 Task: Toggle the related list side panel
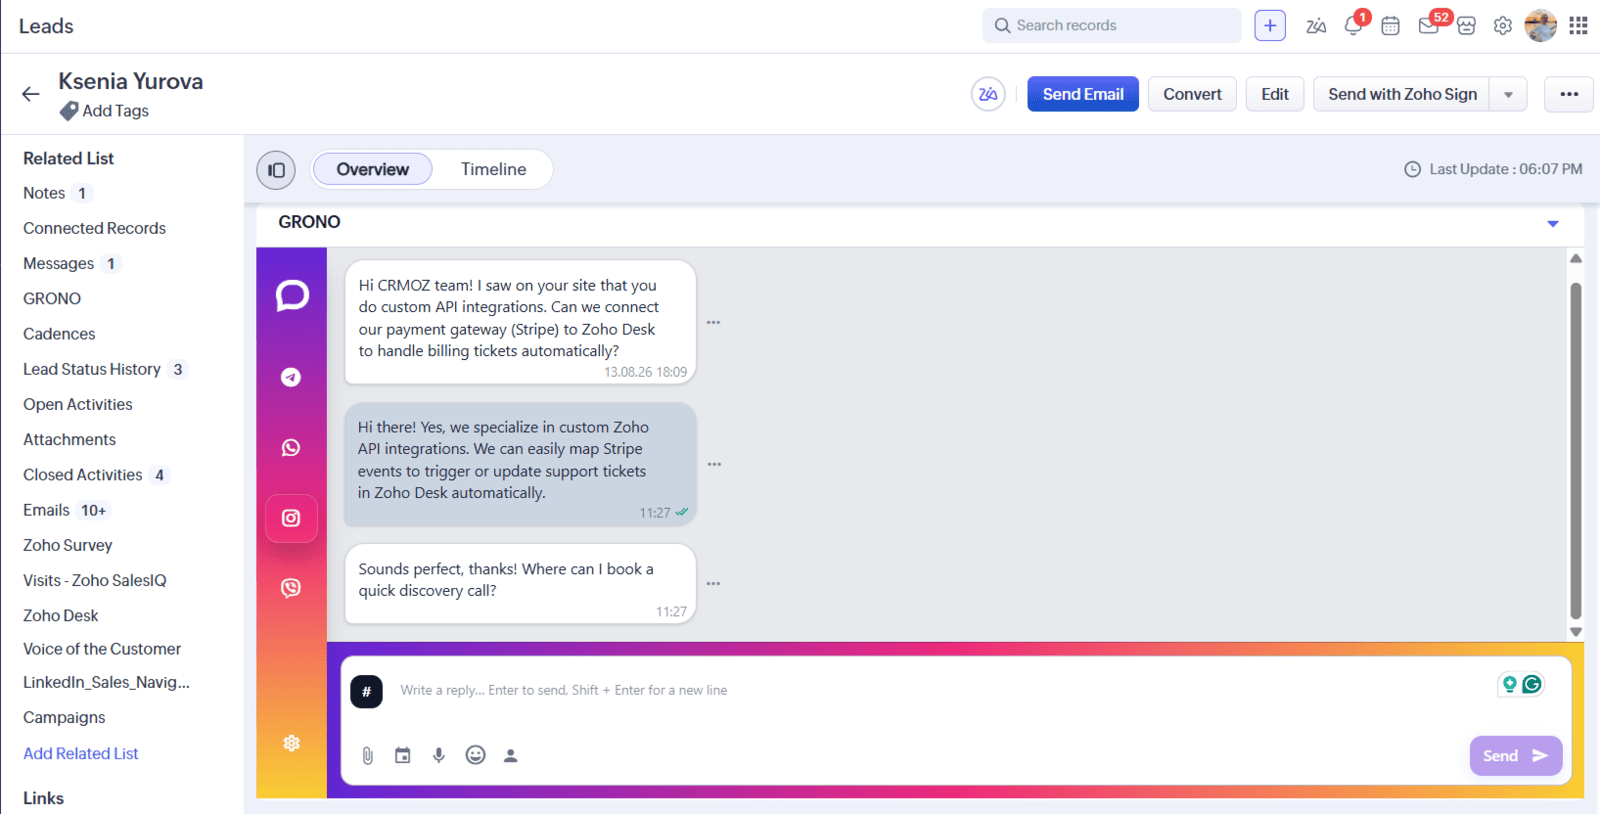point(276,170)
